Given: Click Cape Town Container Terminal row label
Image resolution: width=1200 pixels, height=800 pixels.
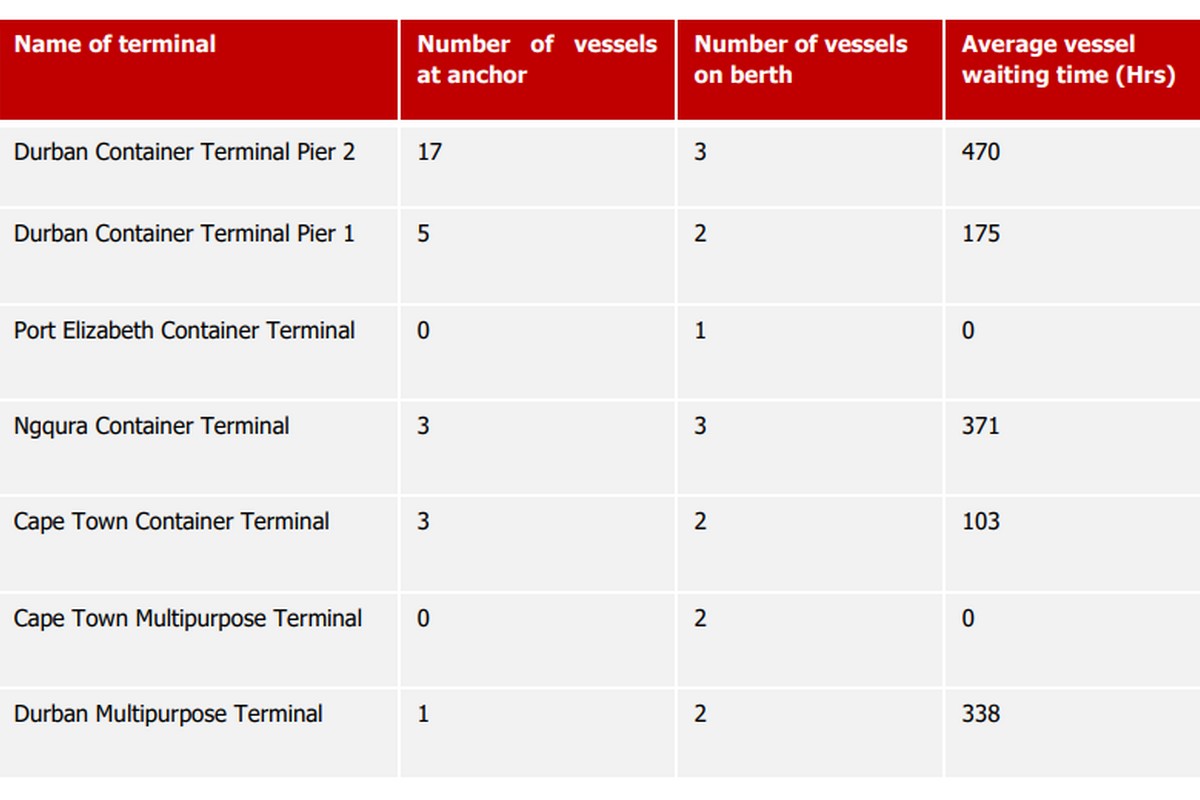Looking at the screenshot, I should coord(171,522).
